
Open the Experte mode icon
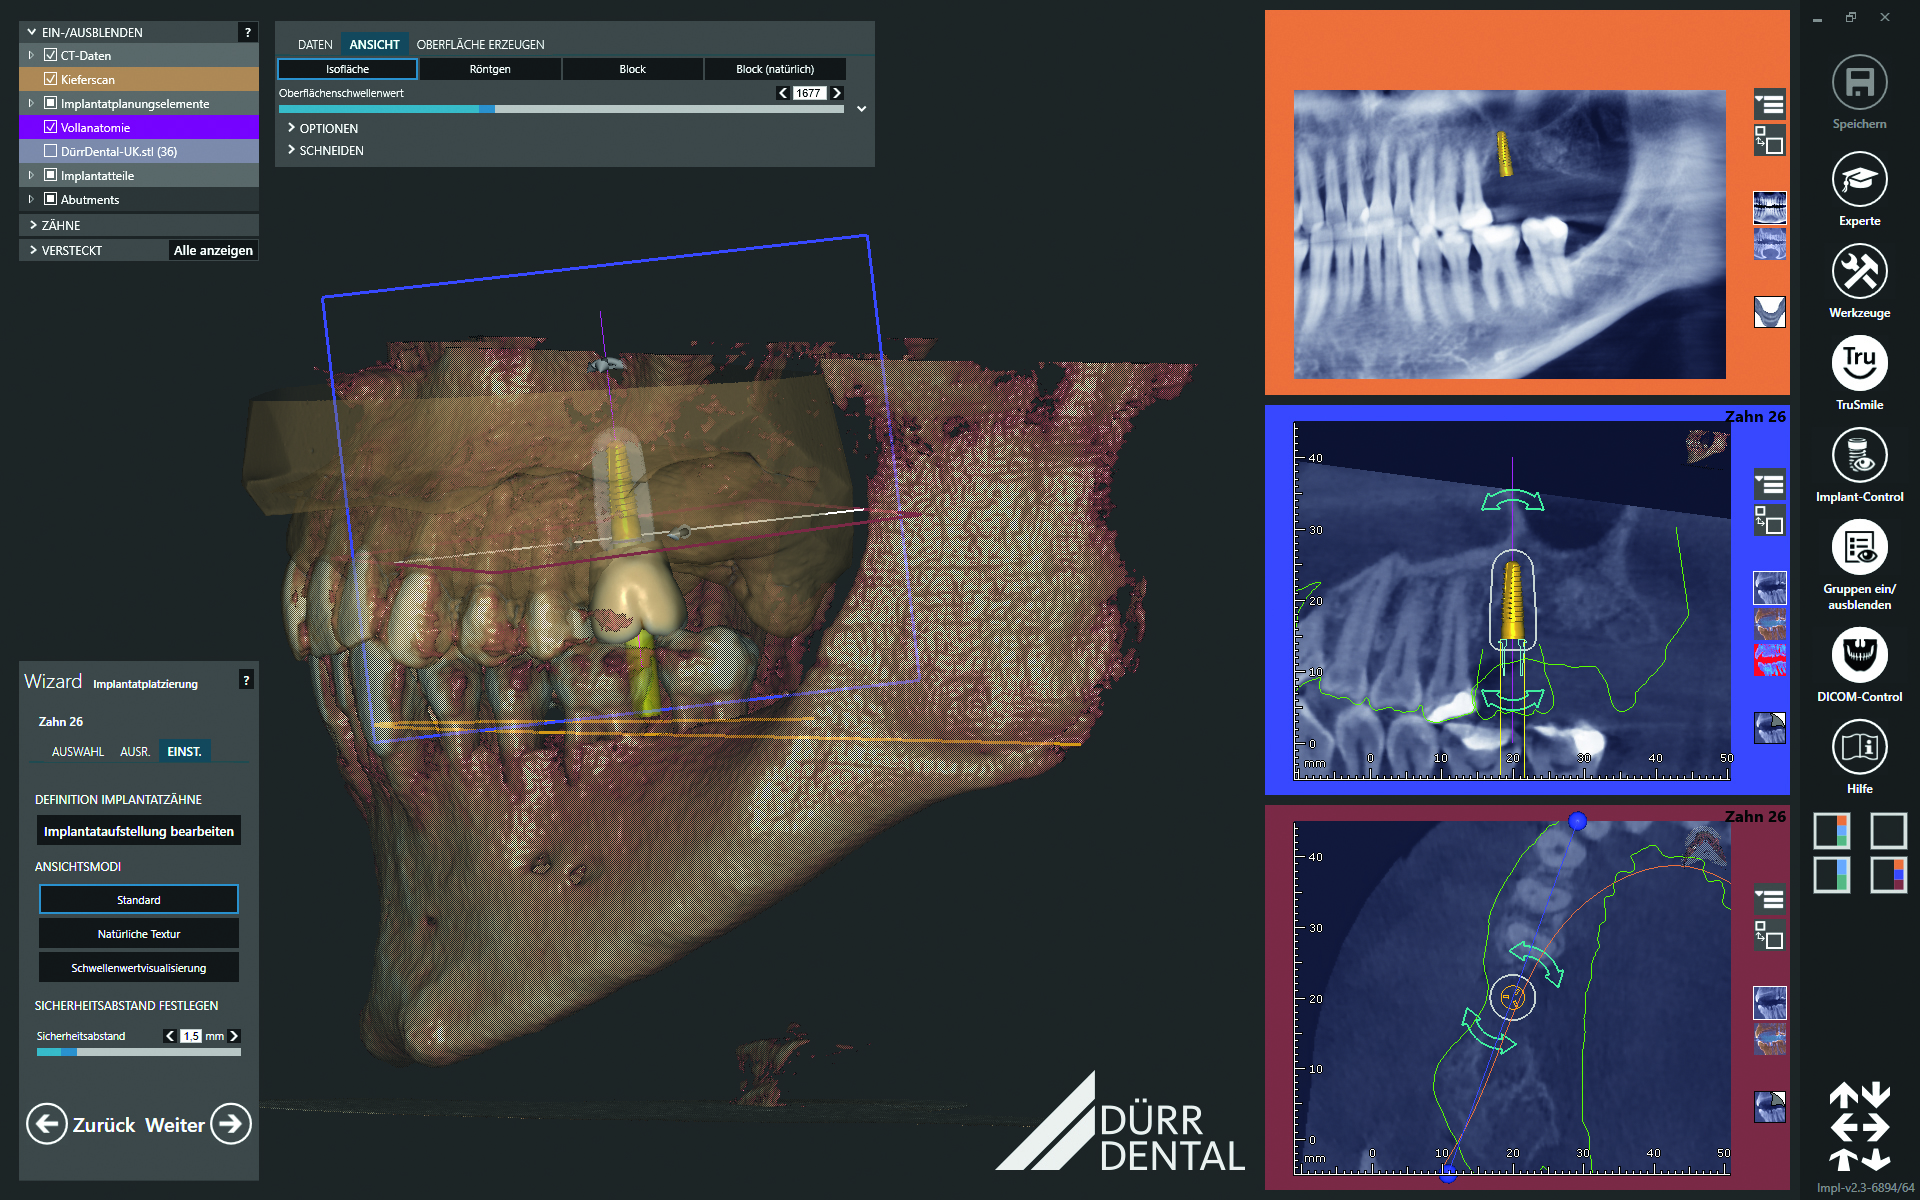pos(1859,180)
